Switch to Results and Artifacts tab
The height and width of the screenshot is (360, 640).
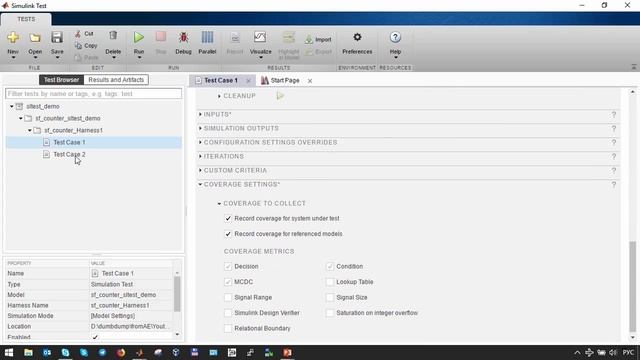[116, 80]
